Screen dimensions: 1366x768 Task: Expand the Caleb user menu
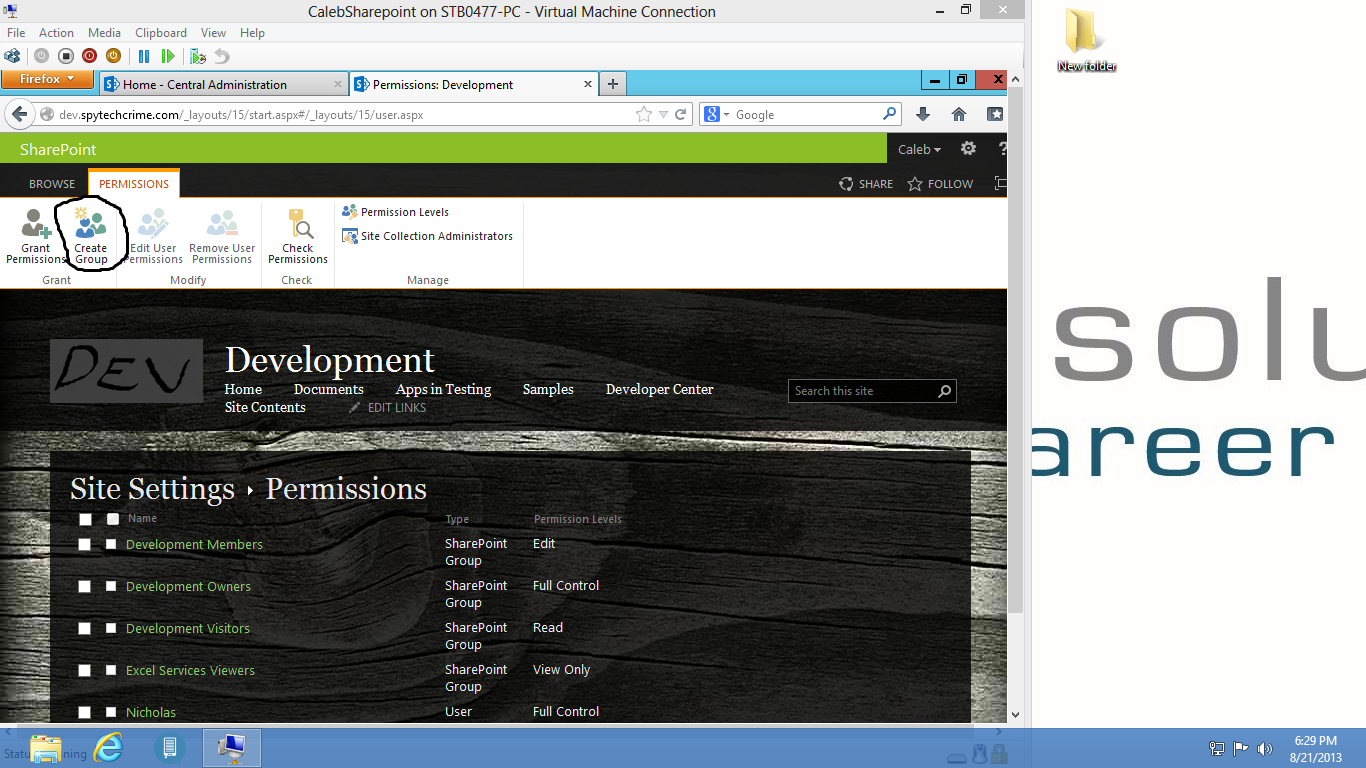point(920,149)
